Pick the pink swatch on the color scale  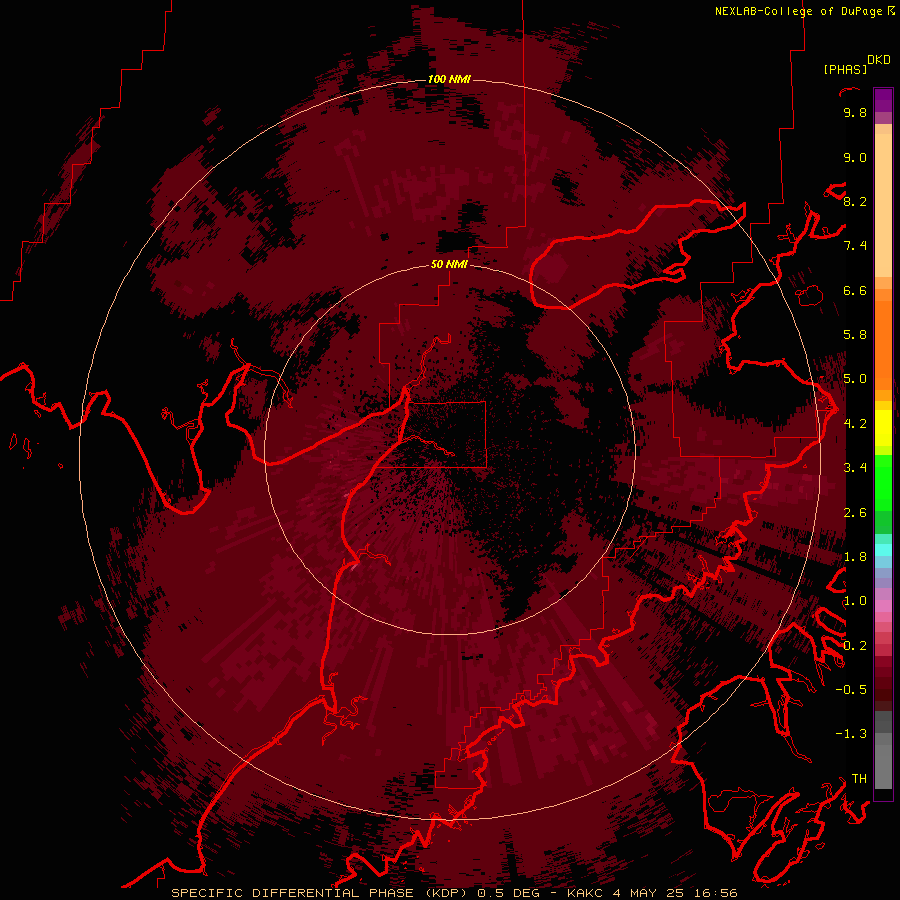[883, 606]
